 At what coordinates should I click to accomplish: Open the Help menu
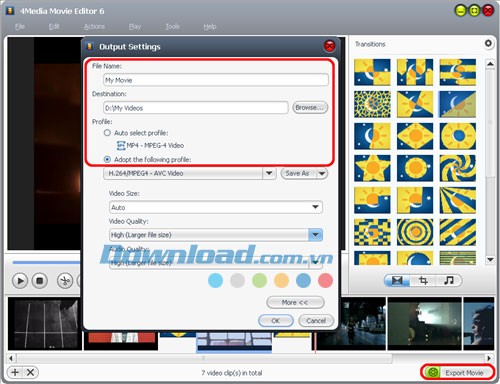click(210, 26)
